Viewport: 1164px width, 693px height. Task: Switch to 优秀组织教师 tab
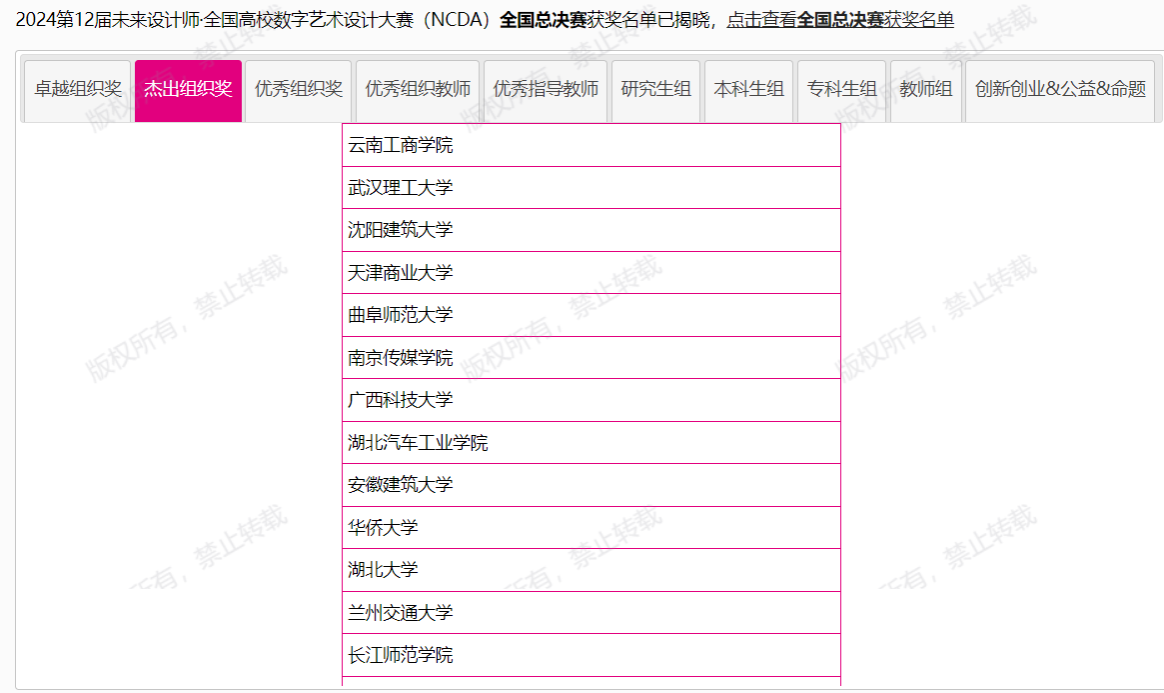(x=417, y=89)
